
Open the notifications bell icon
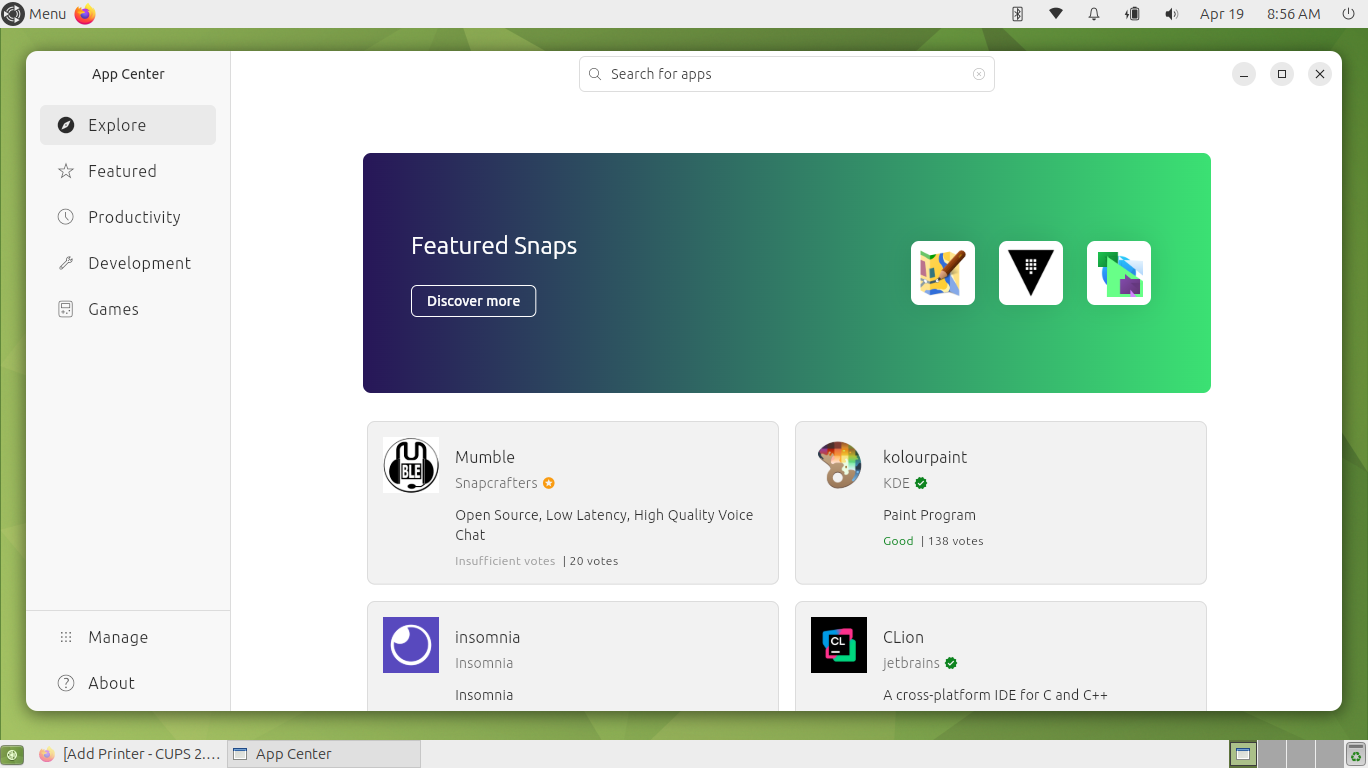point(1094,14)
